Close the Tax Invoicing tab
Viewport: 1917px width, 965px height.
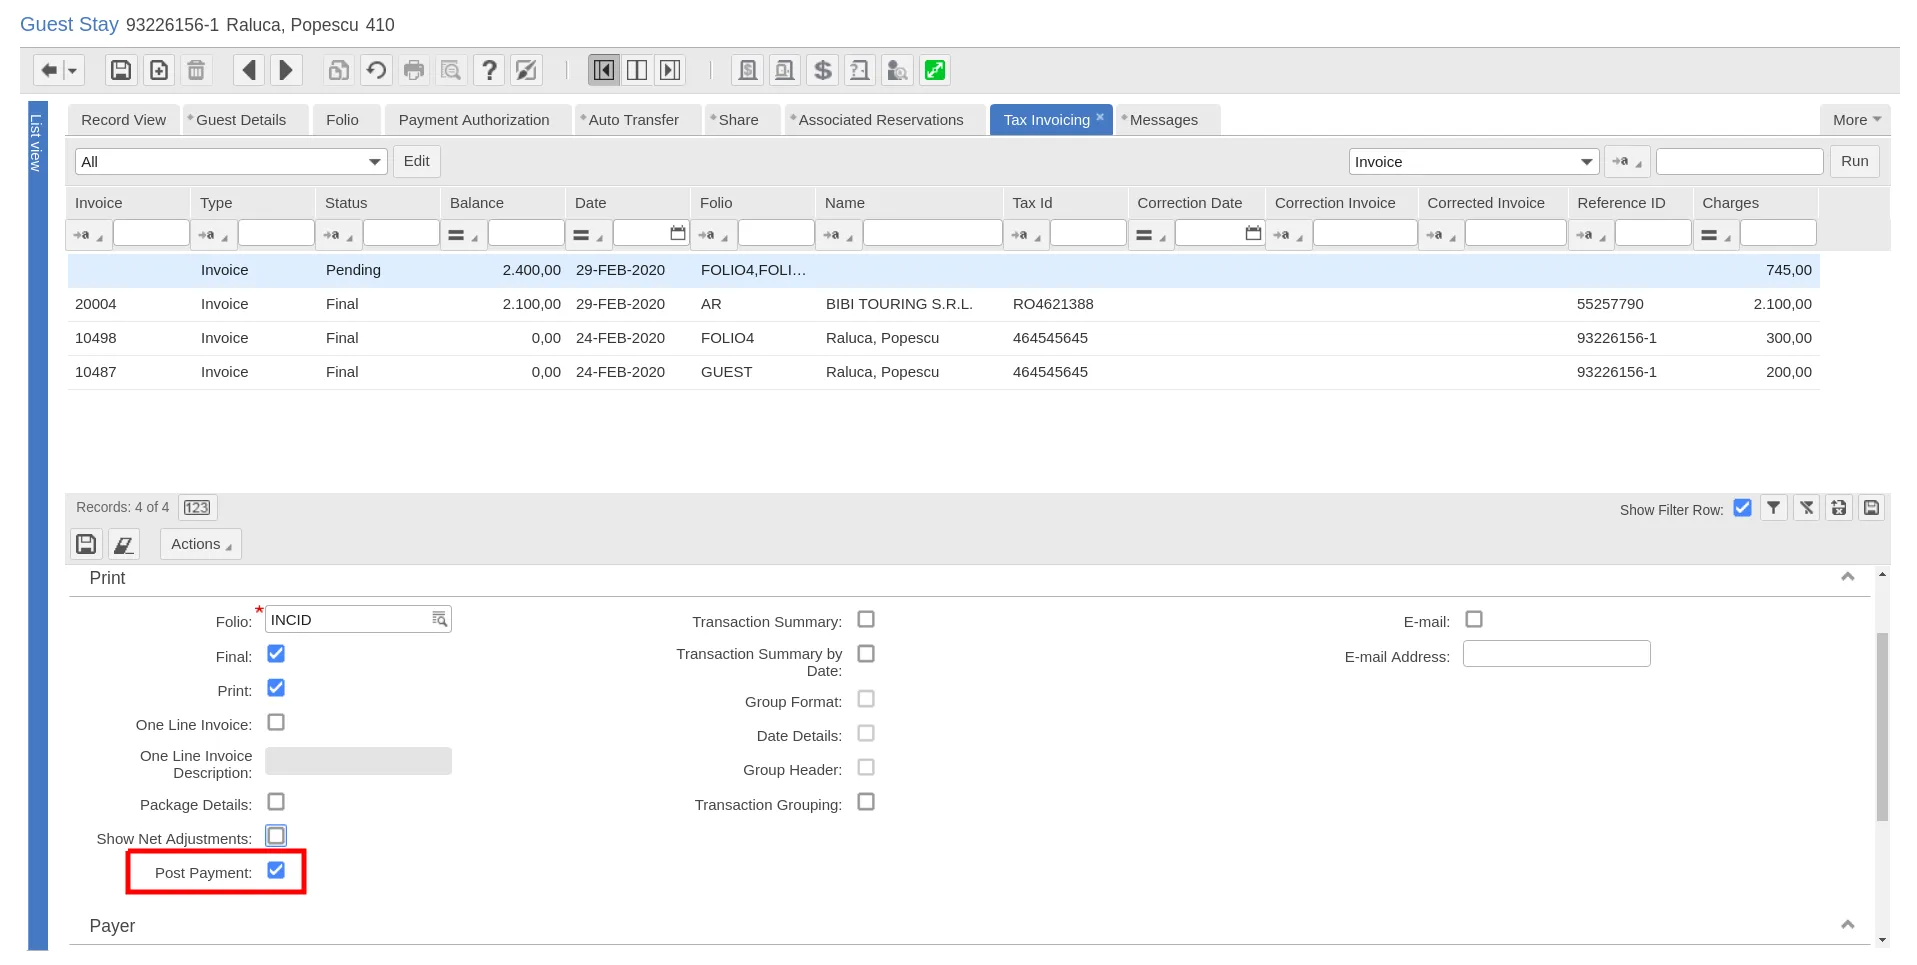click(x=1100, y=116)
